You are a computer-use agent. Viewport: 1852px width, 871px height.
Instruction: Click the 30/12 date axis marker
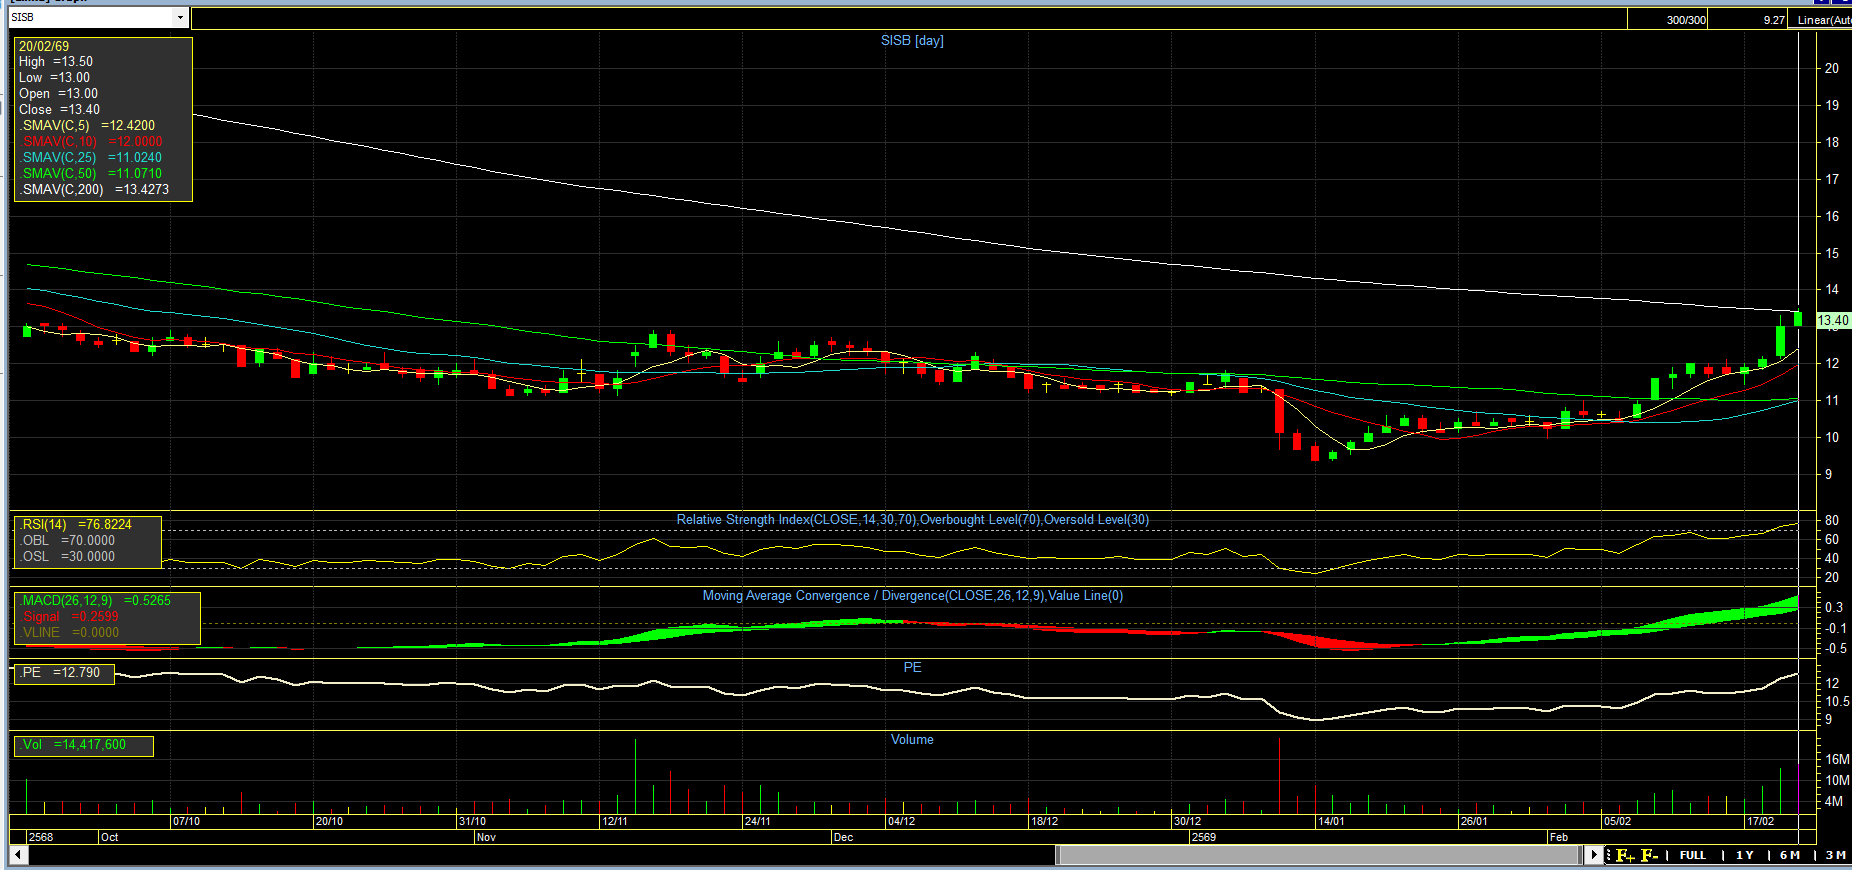pos(1188,821)
